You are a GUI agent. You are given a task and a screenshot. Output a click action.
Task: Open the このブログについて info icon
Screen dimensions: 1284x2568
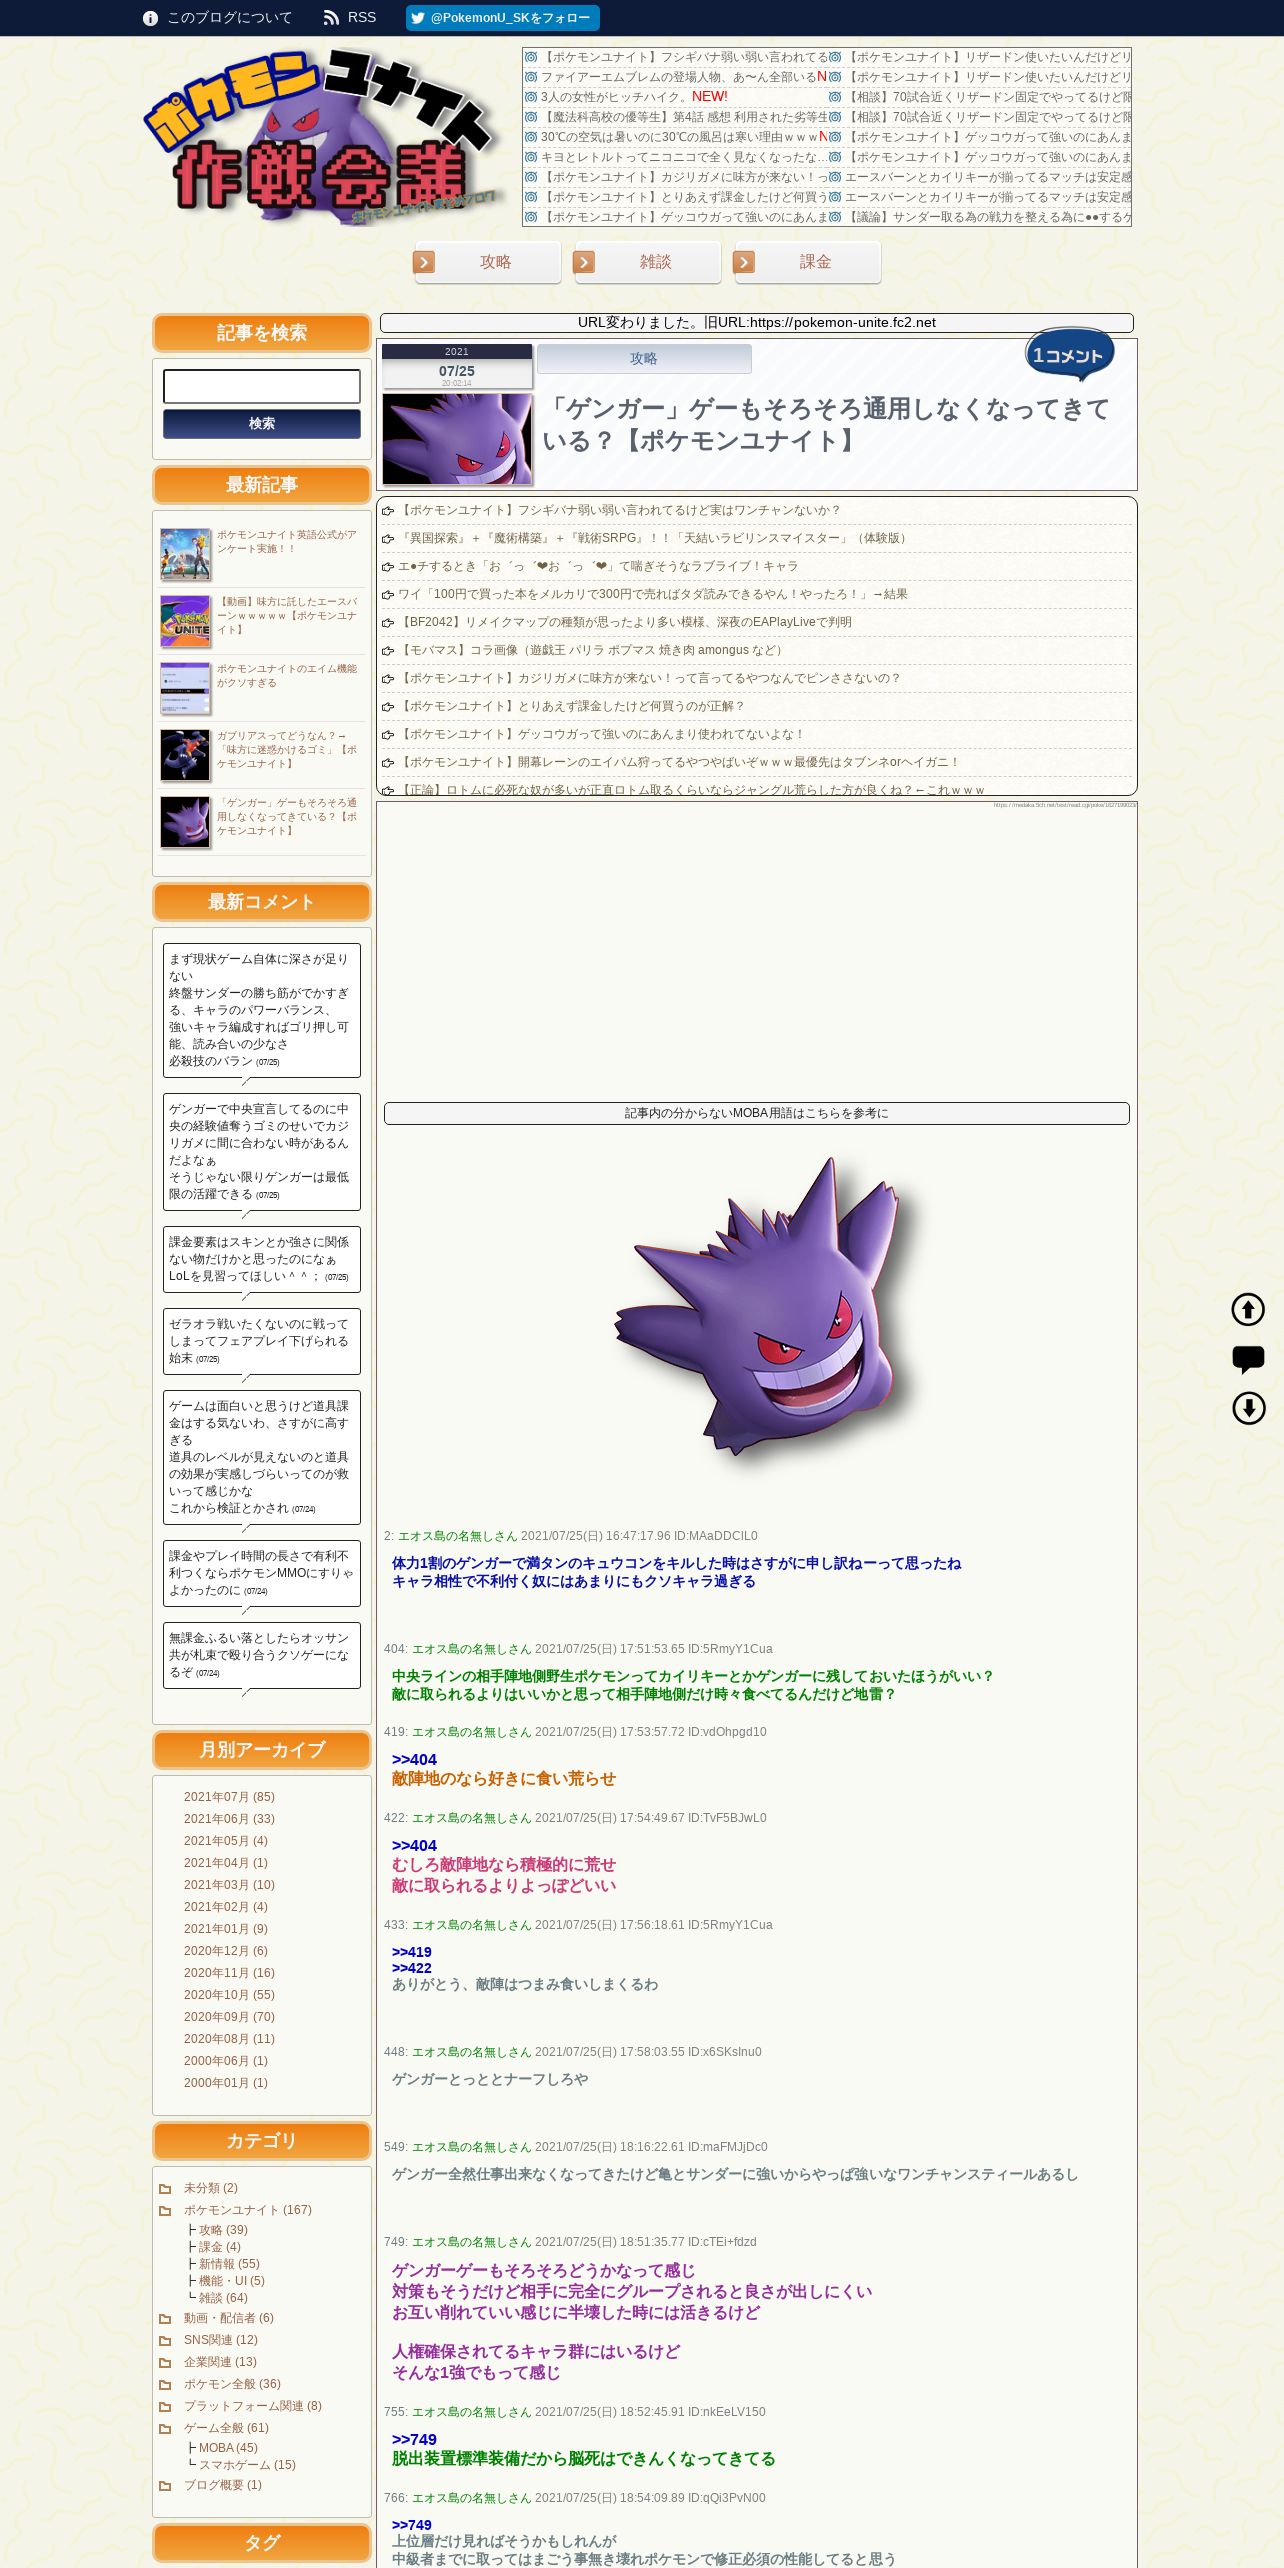150,18
